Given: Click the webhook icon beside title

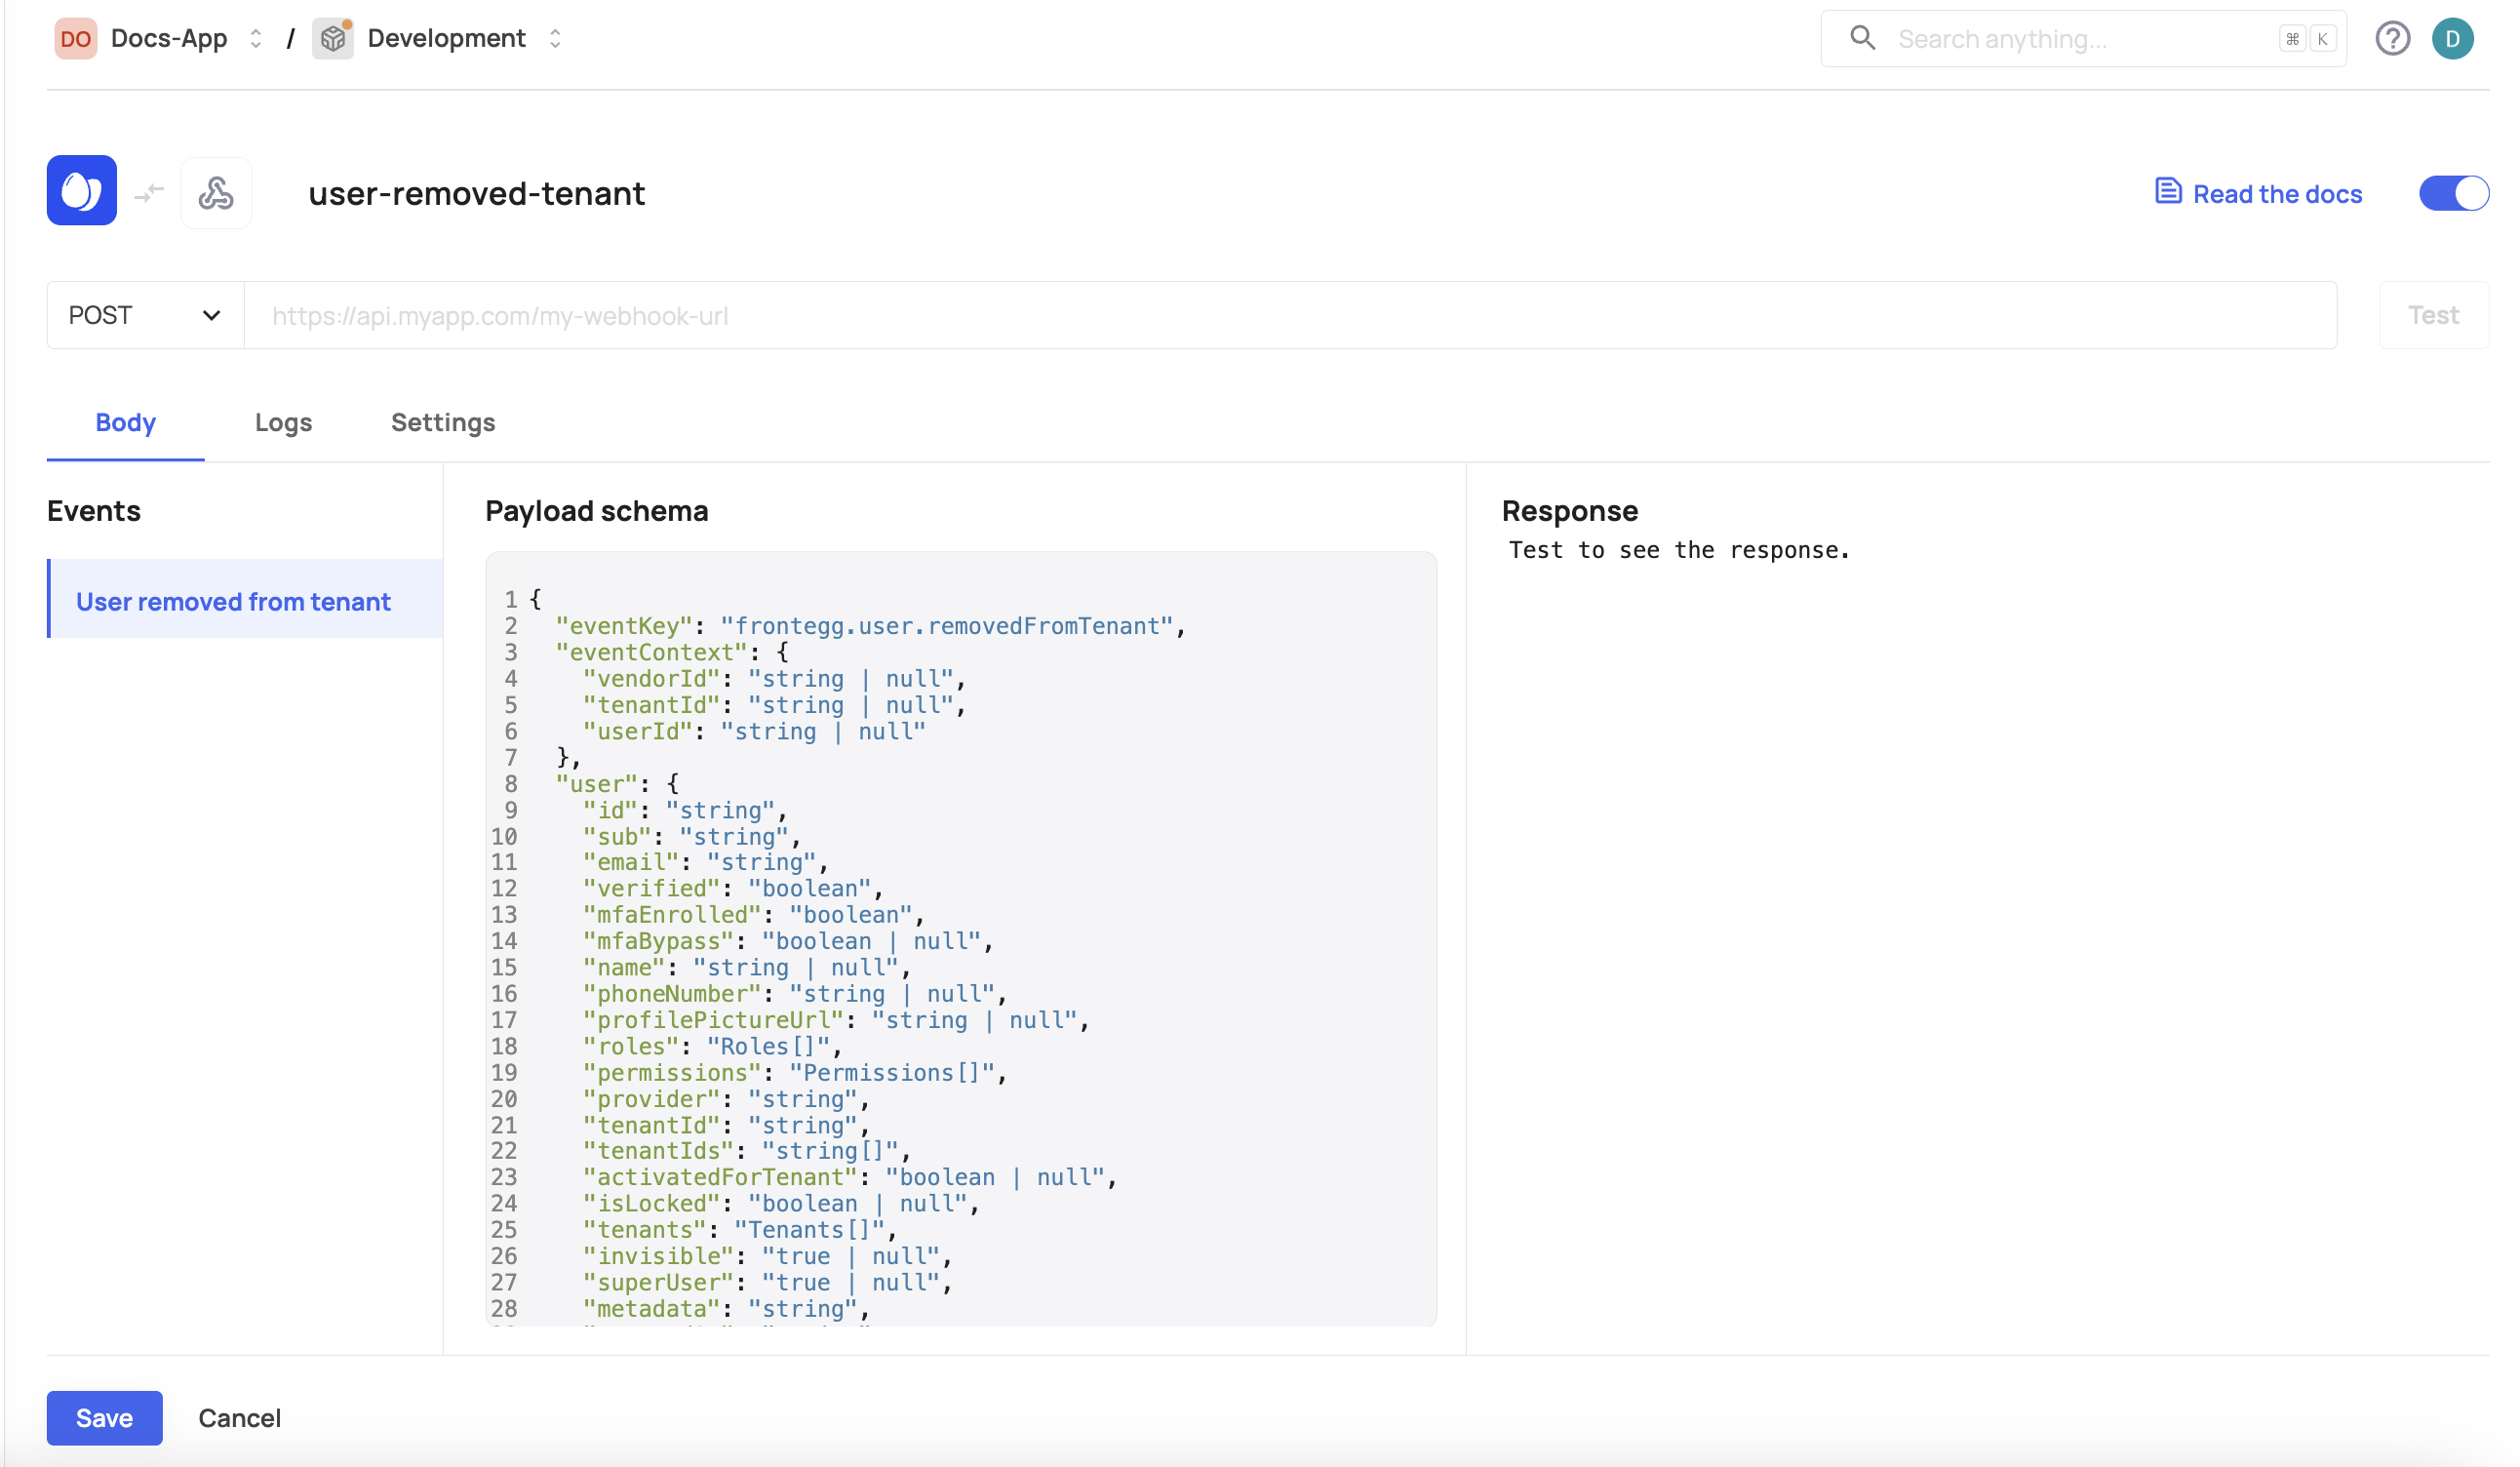Looking at the screenshot, I should (x=216, y=192).
